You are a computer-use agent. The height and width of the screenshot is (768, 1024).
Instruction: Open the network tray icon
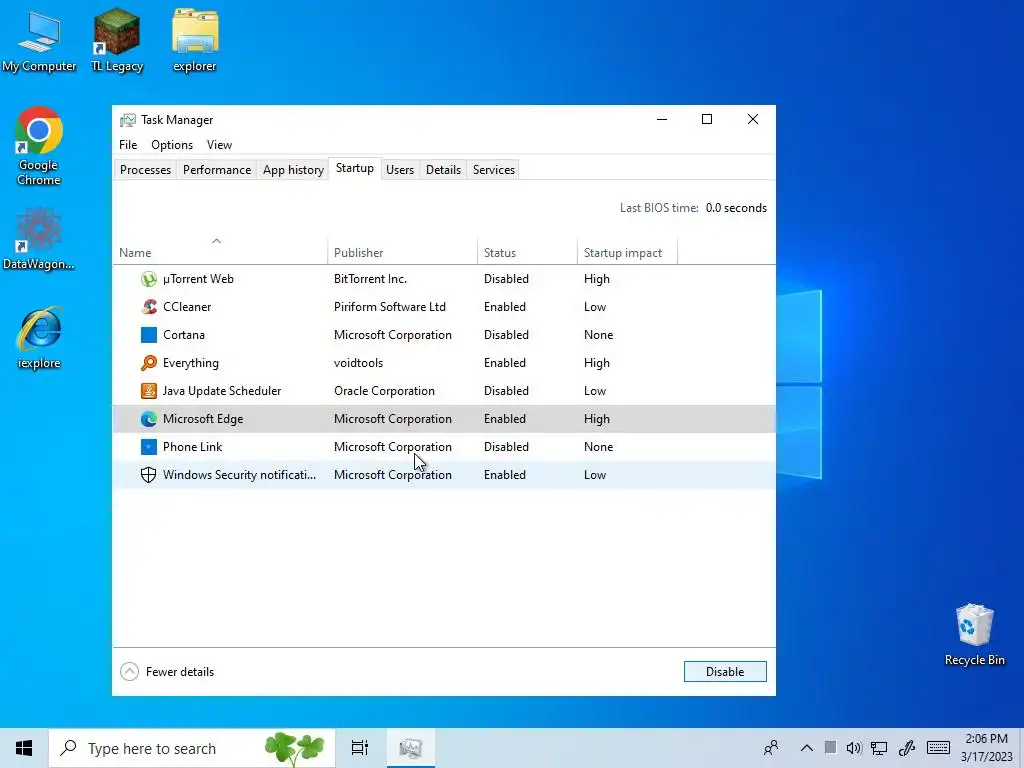879,748
